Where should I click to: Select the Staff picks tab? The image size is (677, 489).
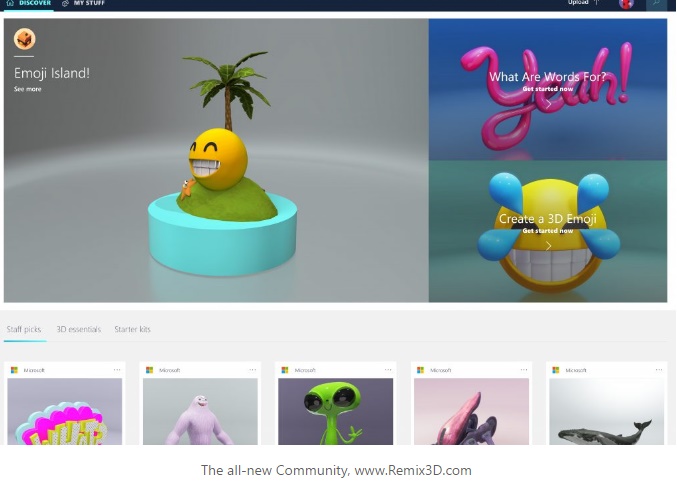click(x=24, y=329)
